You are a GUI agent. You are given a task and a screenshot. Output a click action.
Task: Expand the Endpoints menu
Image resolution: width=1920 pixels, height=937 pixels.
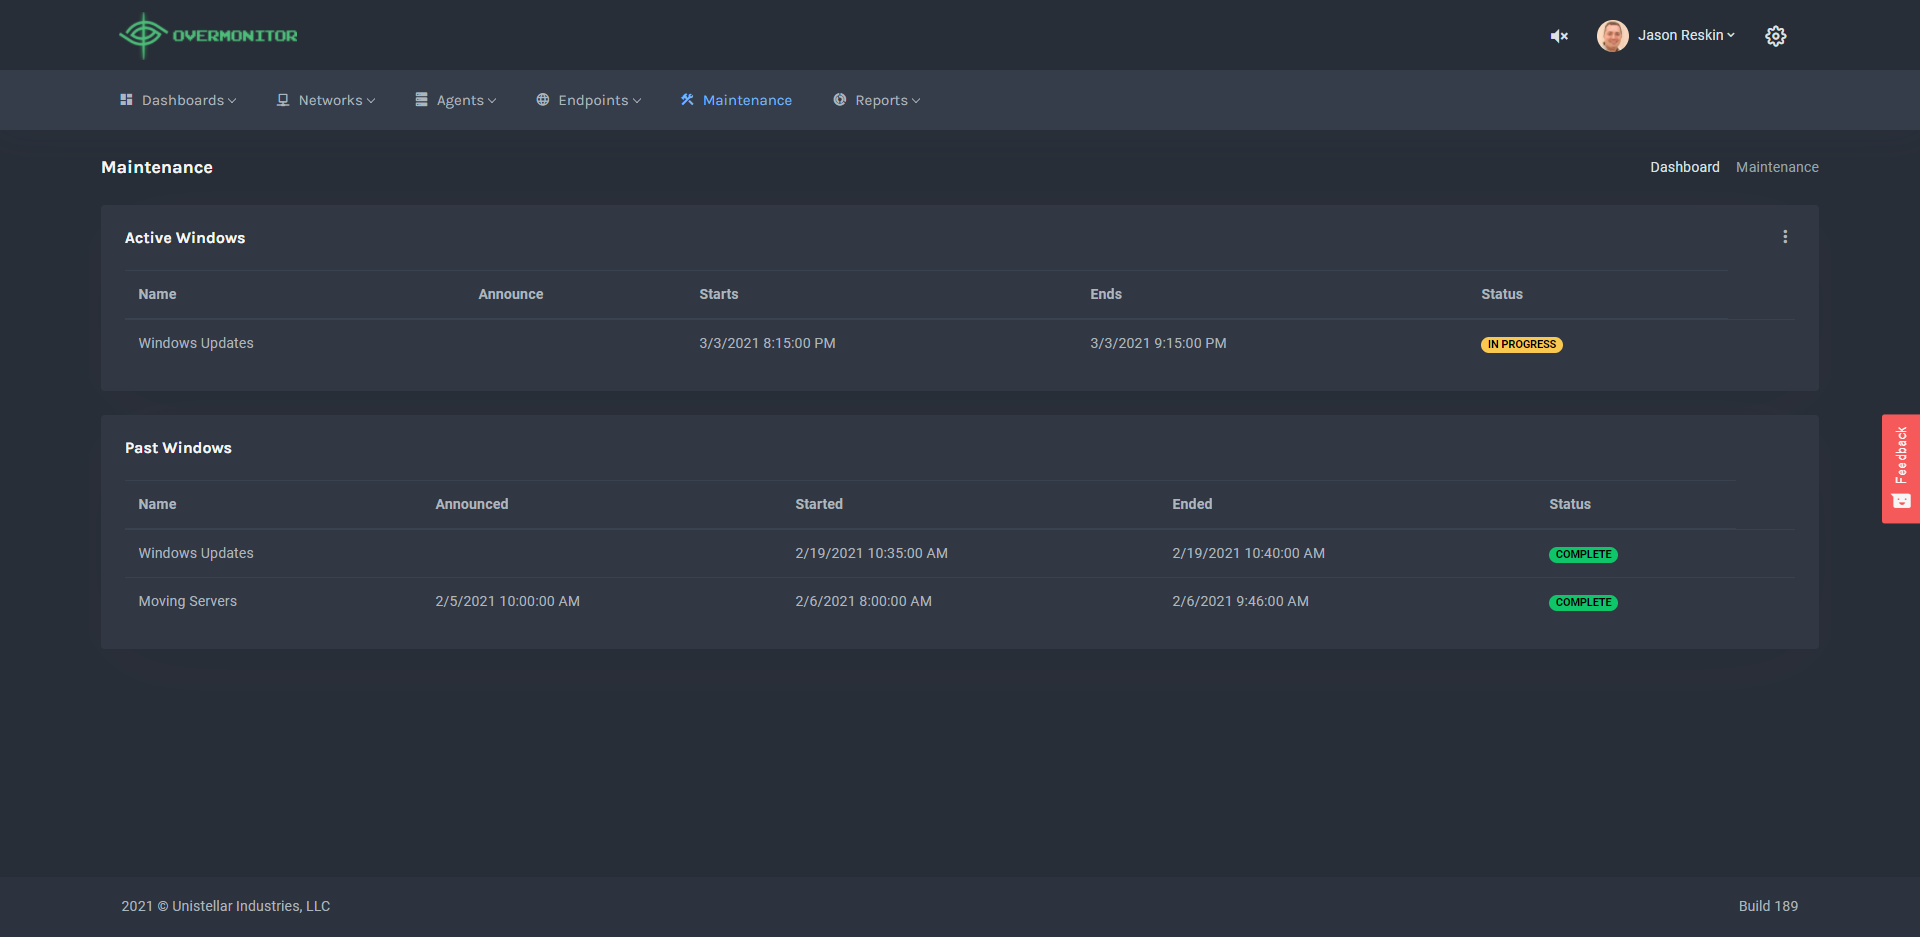[x=600, y=100]
